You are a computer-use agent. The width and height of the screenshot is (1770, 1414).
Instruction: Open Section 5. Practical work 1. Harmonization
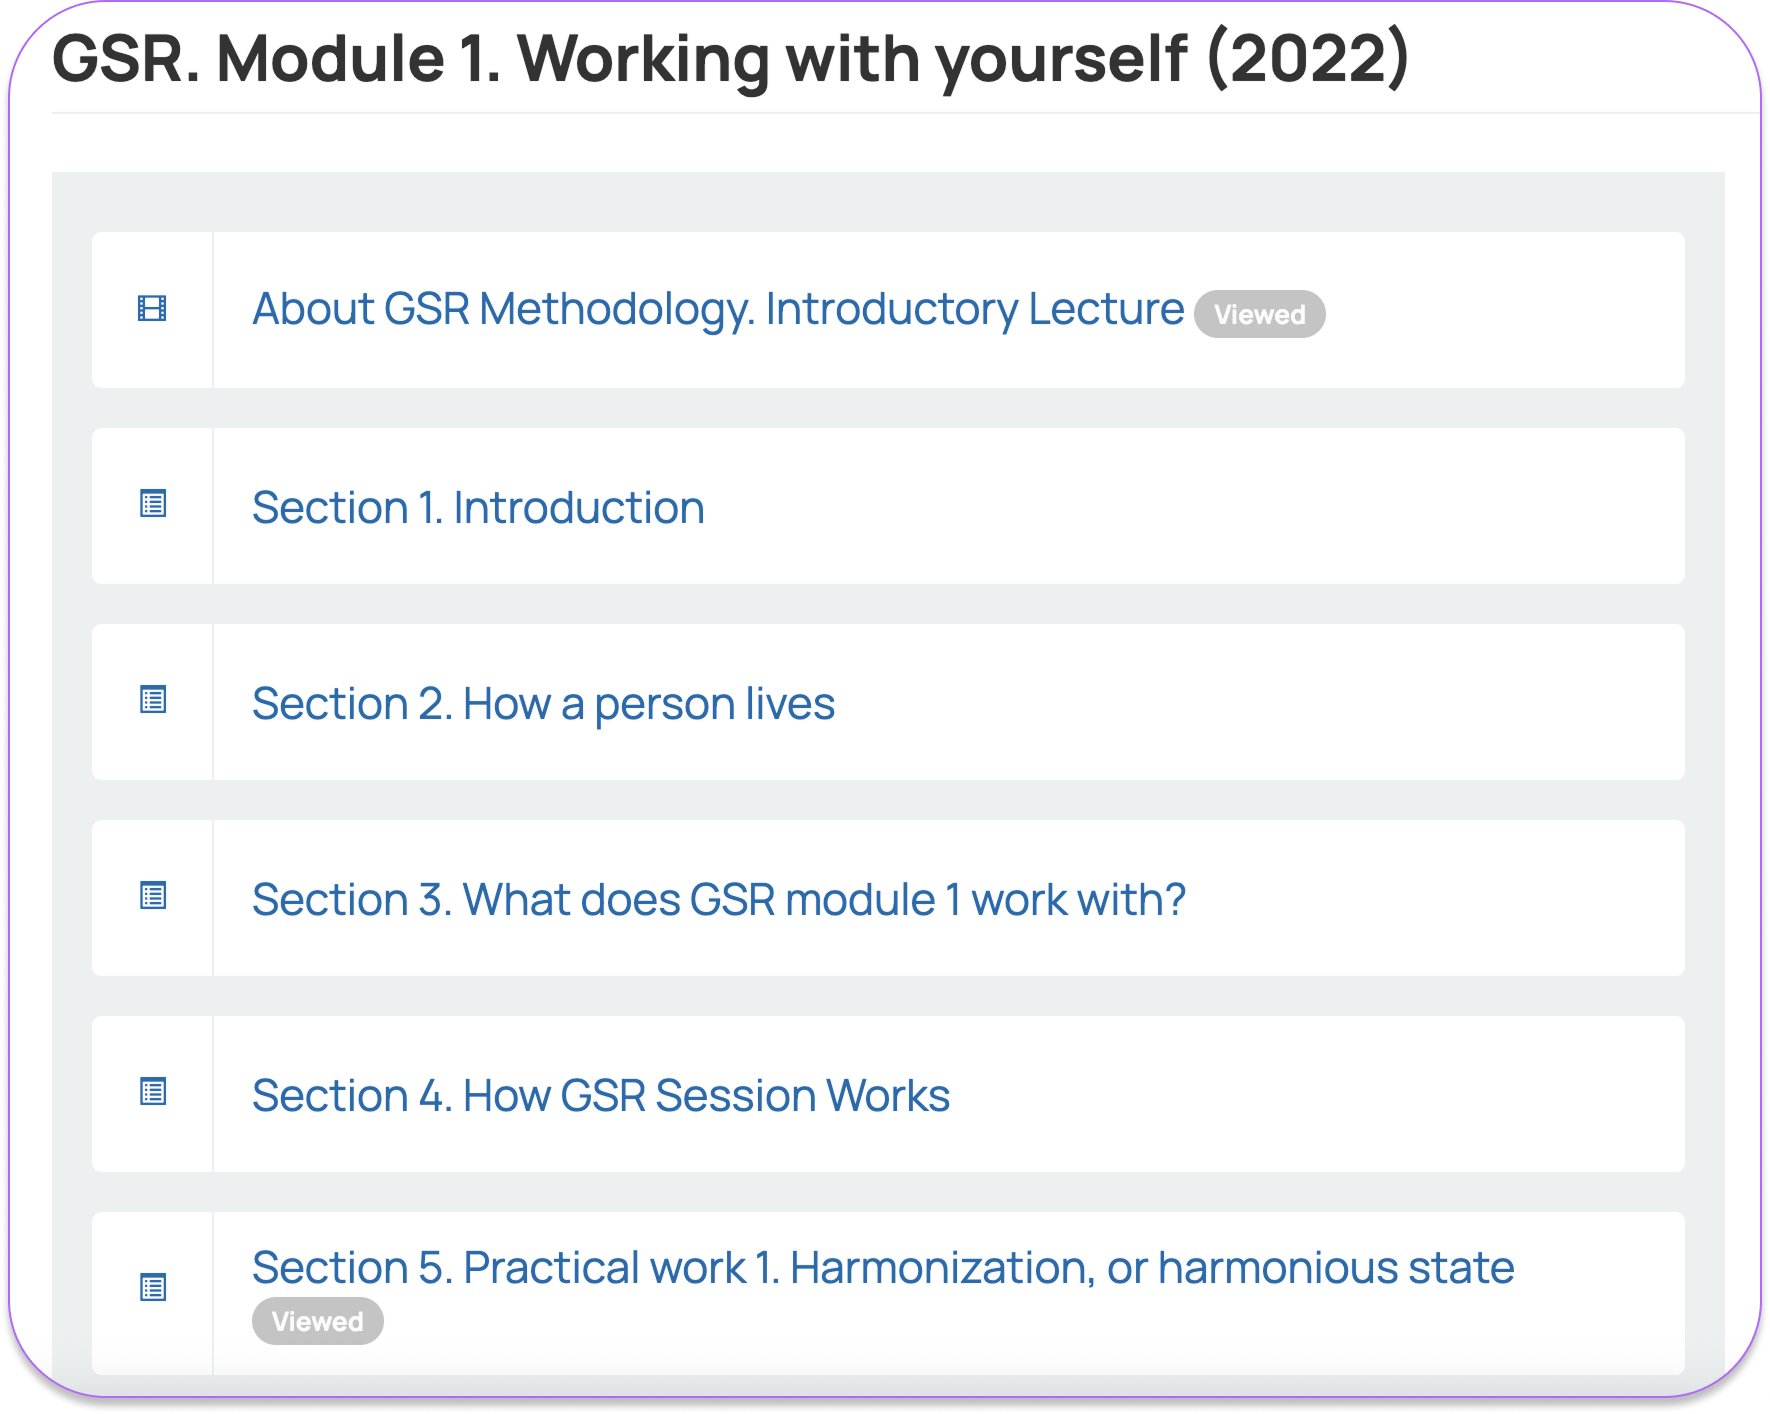tap(882, 1268)
